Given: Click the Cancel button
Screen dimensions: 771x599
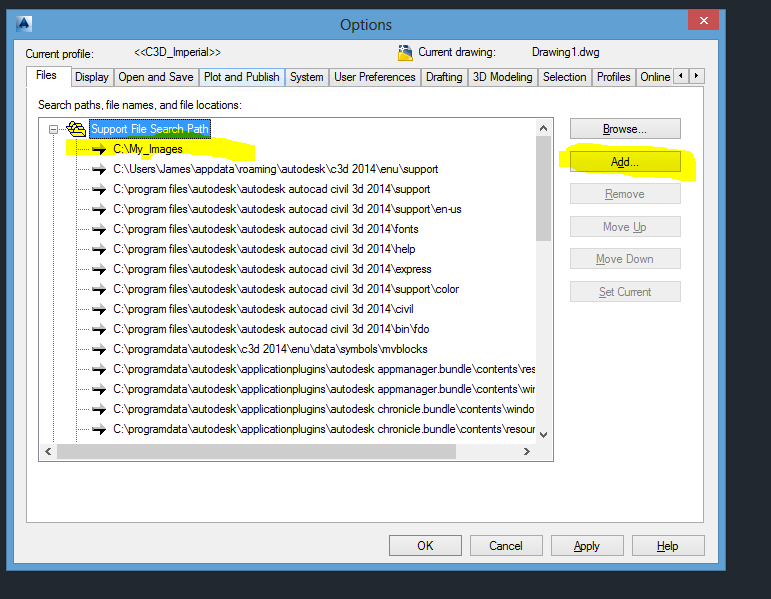Looking at the screenshot, I should pyautogui.click(x=506, y=546).
